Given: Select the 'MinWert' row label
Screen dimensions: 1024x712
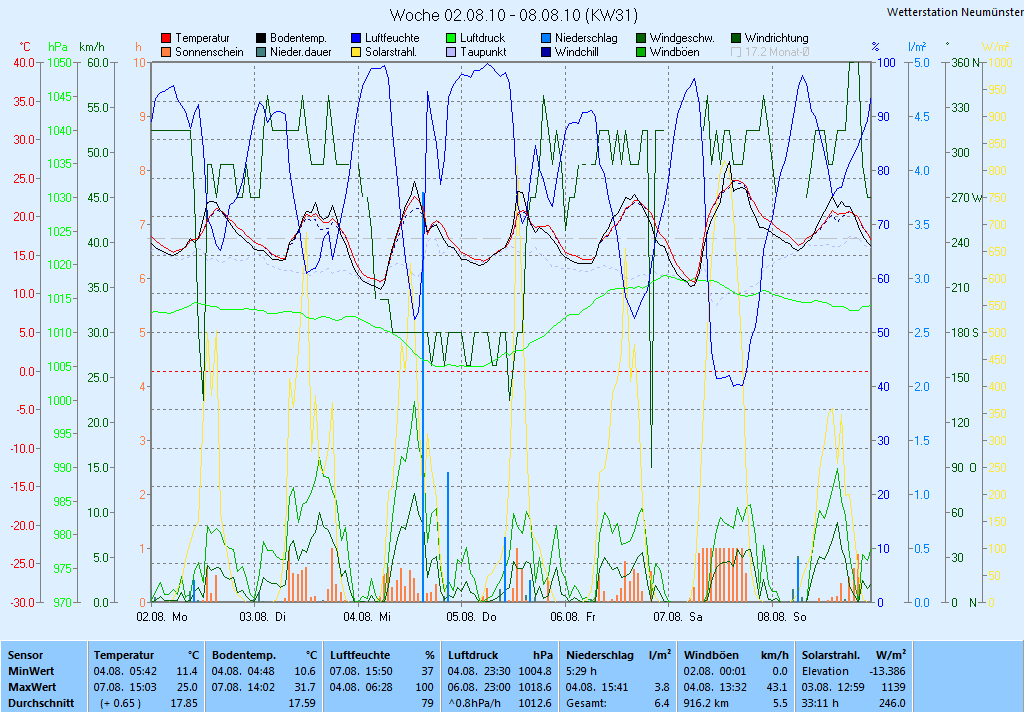Looking at the screenshot, I should click(x=31, y=671).
